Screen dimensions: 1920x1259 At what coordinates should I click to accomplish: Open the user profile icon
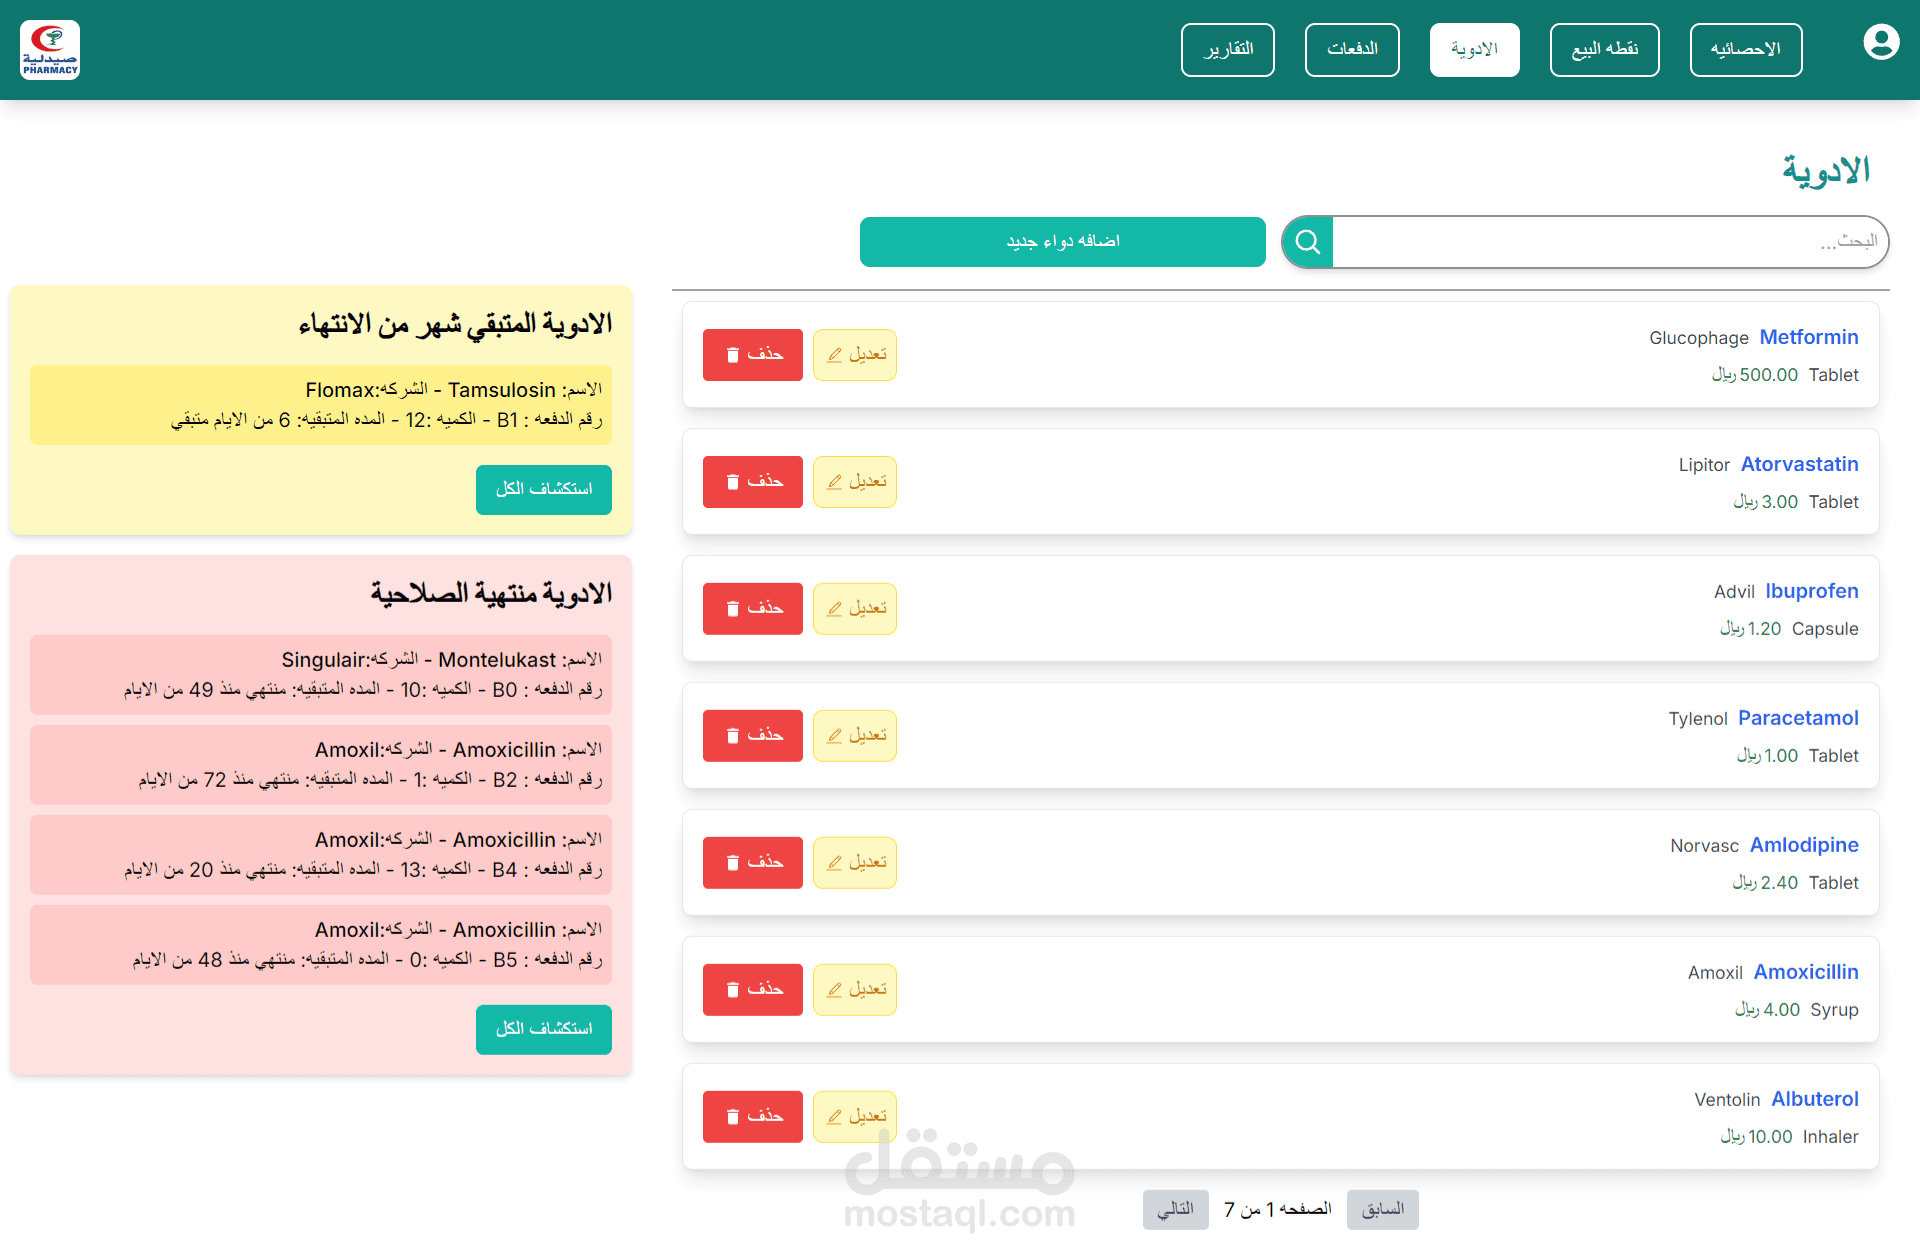(x=1881, y=42)
